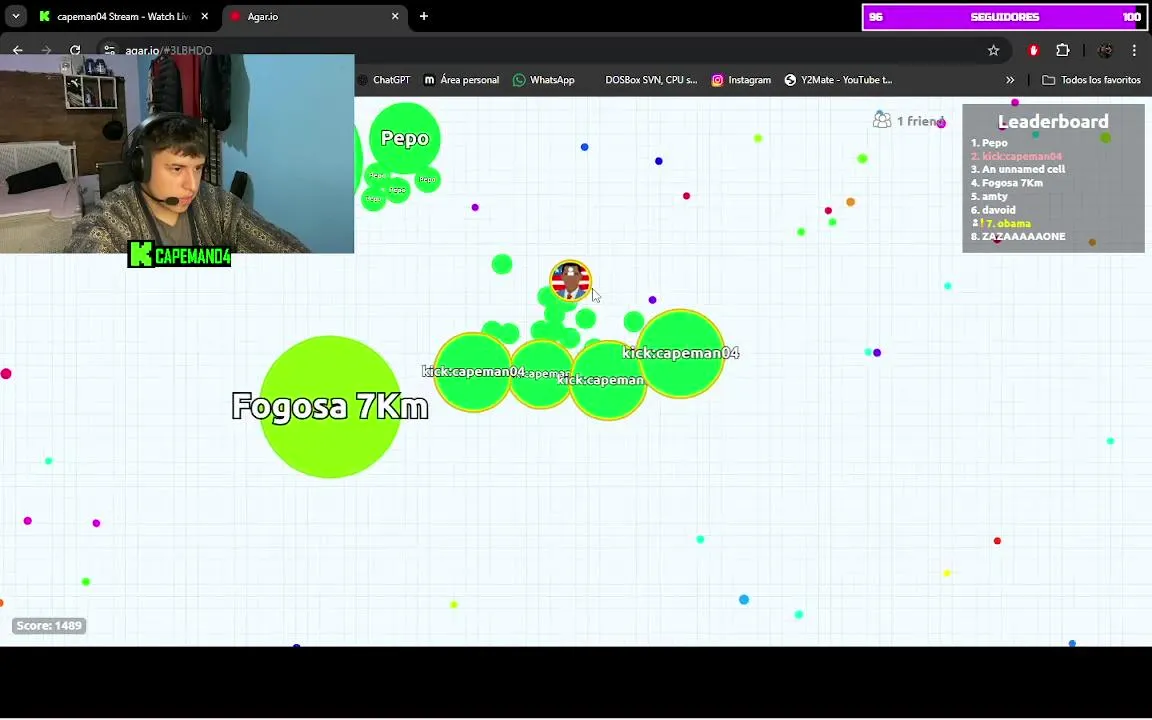Open the Instagram bookmark
Screen dimensions: 1152x720
point(741,79)
